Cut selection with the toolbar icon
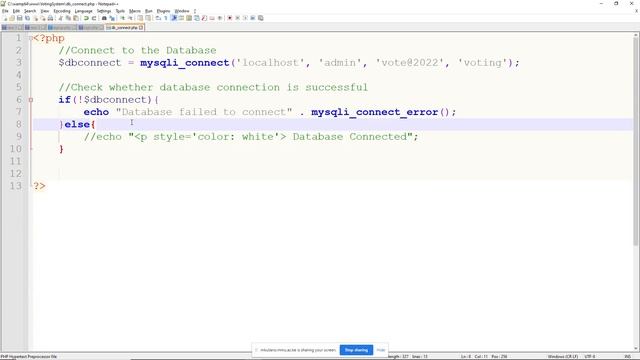 click(60, 18)
